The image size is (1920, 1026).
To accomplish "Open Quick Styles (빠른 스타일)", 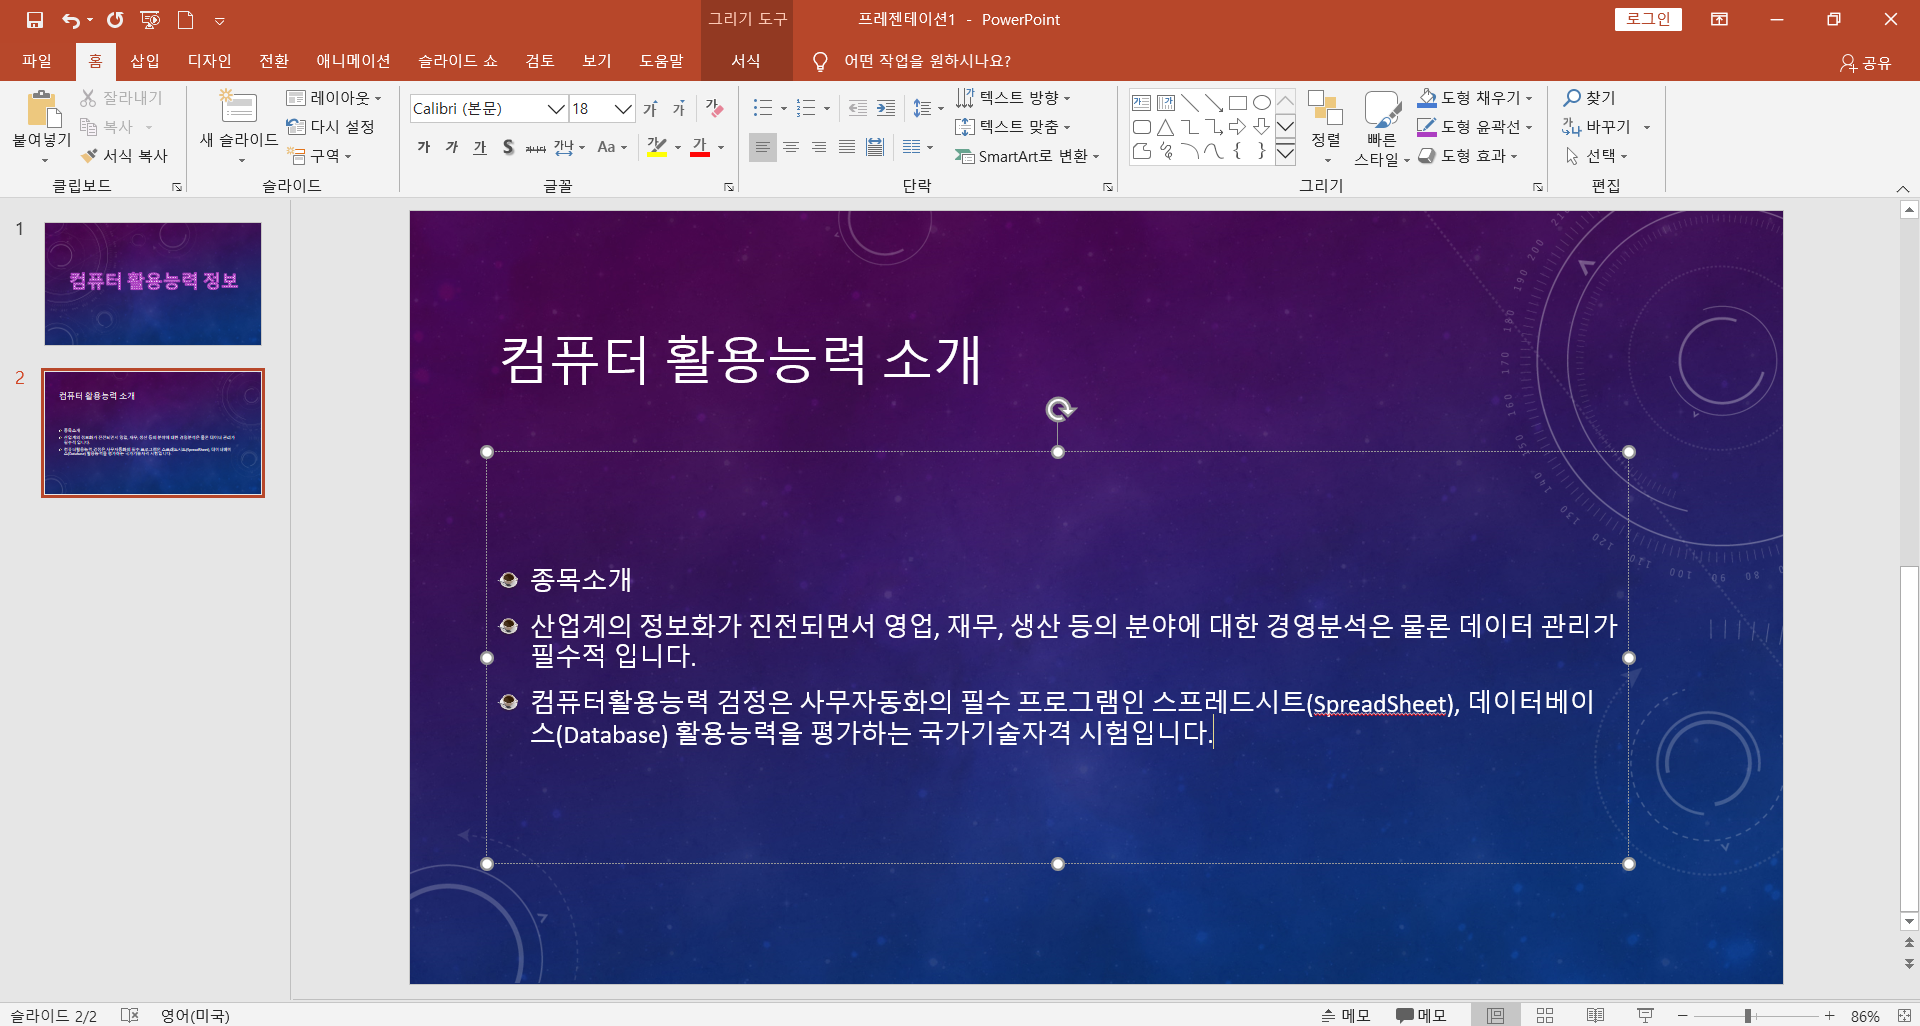I will click(1382, 128).
